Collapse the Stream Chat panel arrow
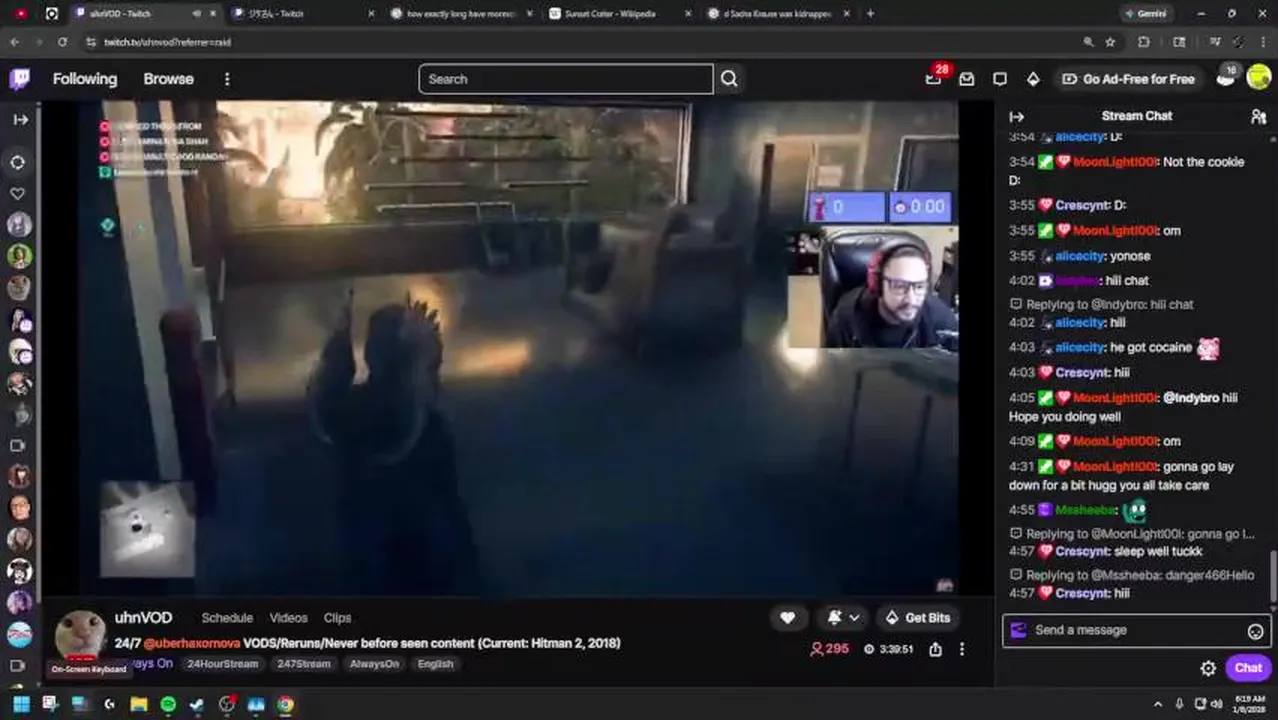The height and width of the screenshot is (720, 1278). point(1017,116)
